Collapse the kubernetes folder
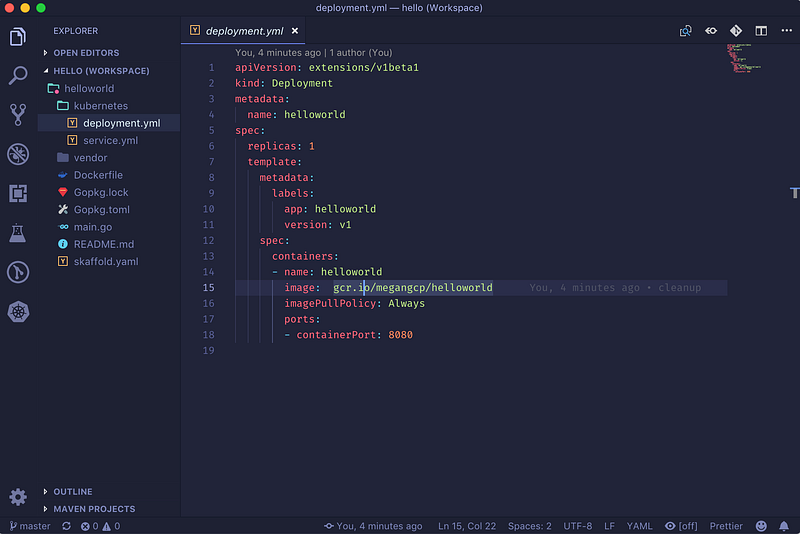Image resolution: width=800 pixels, height=534 pixels. tap(100, 106)
